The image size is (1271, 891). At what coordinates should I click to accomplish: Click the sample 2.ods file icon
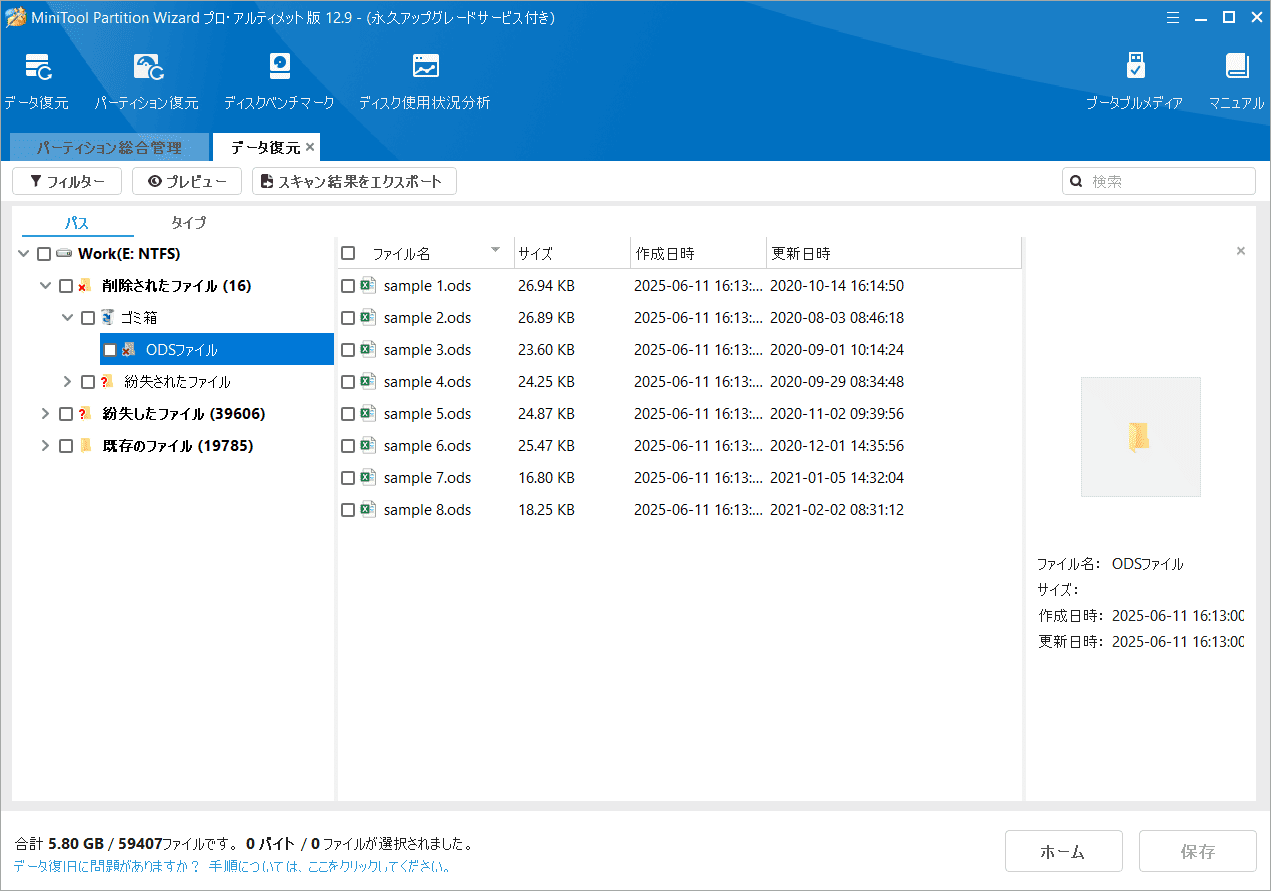click(x=368, y=317)
